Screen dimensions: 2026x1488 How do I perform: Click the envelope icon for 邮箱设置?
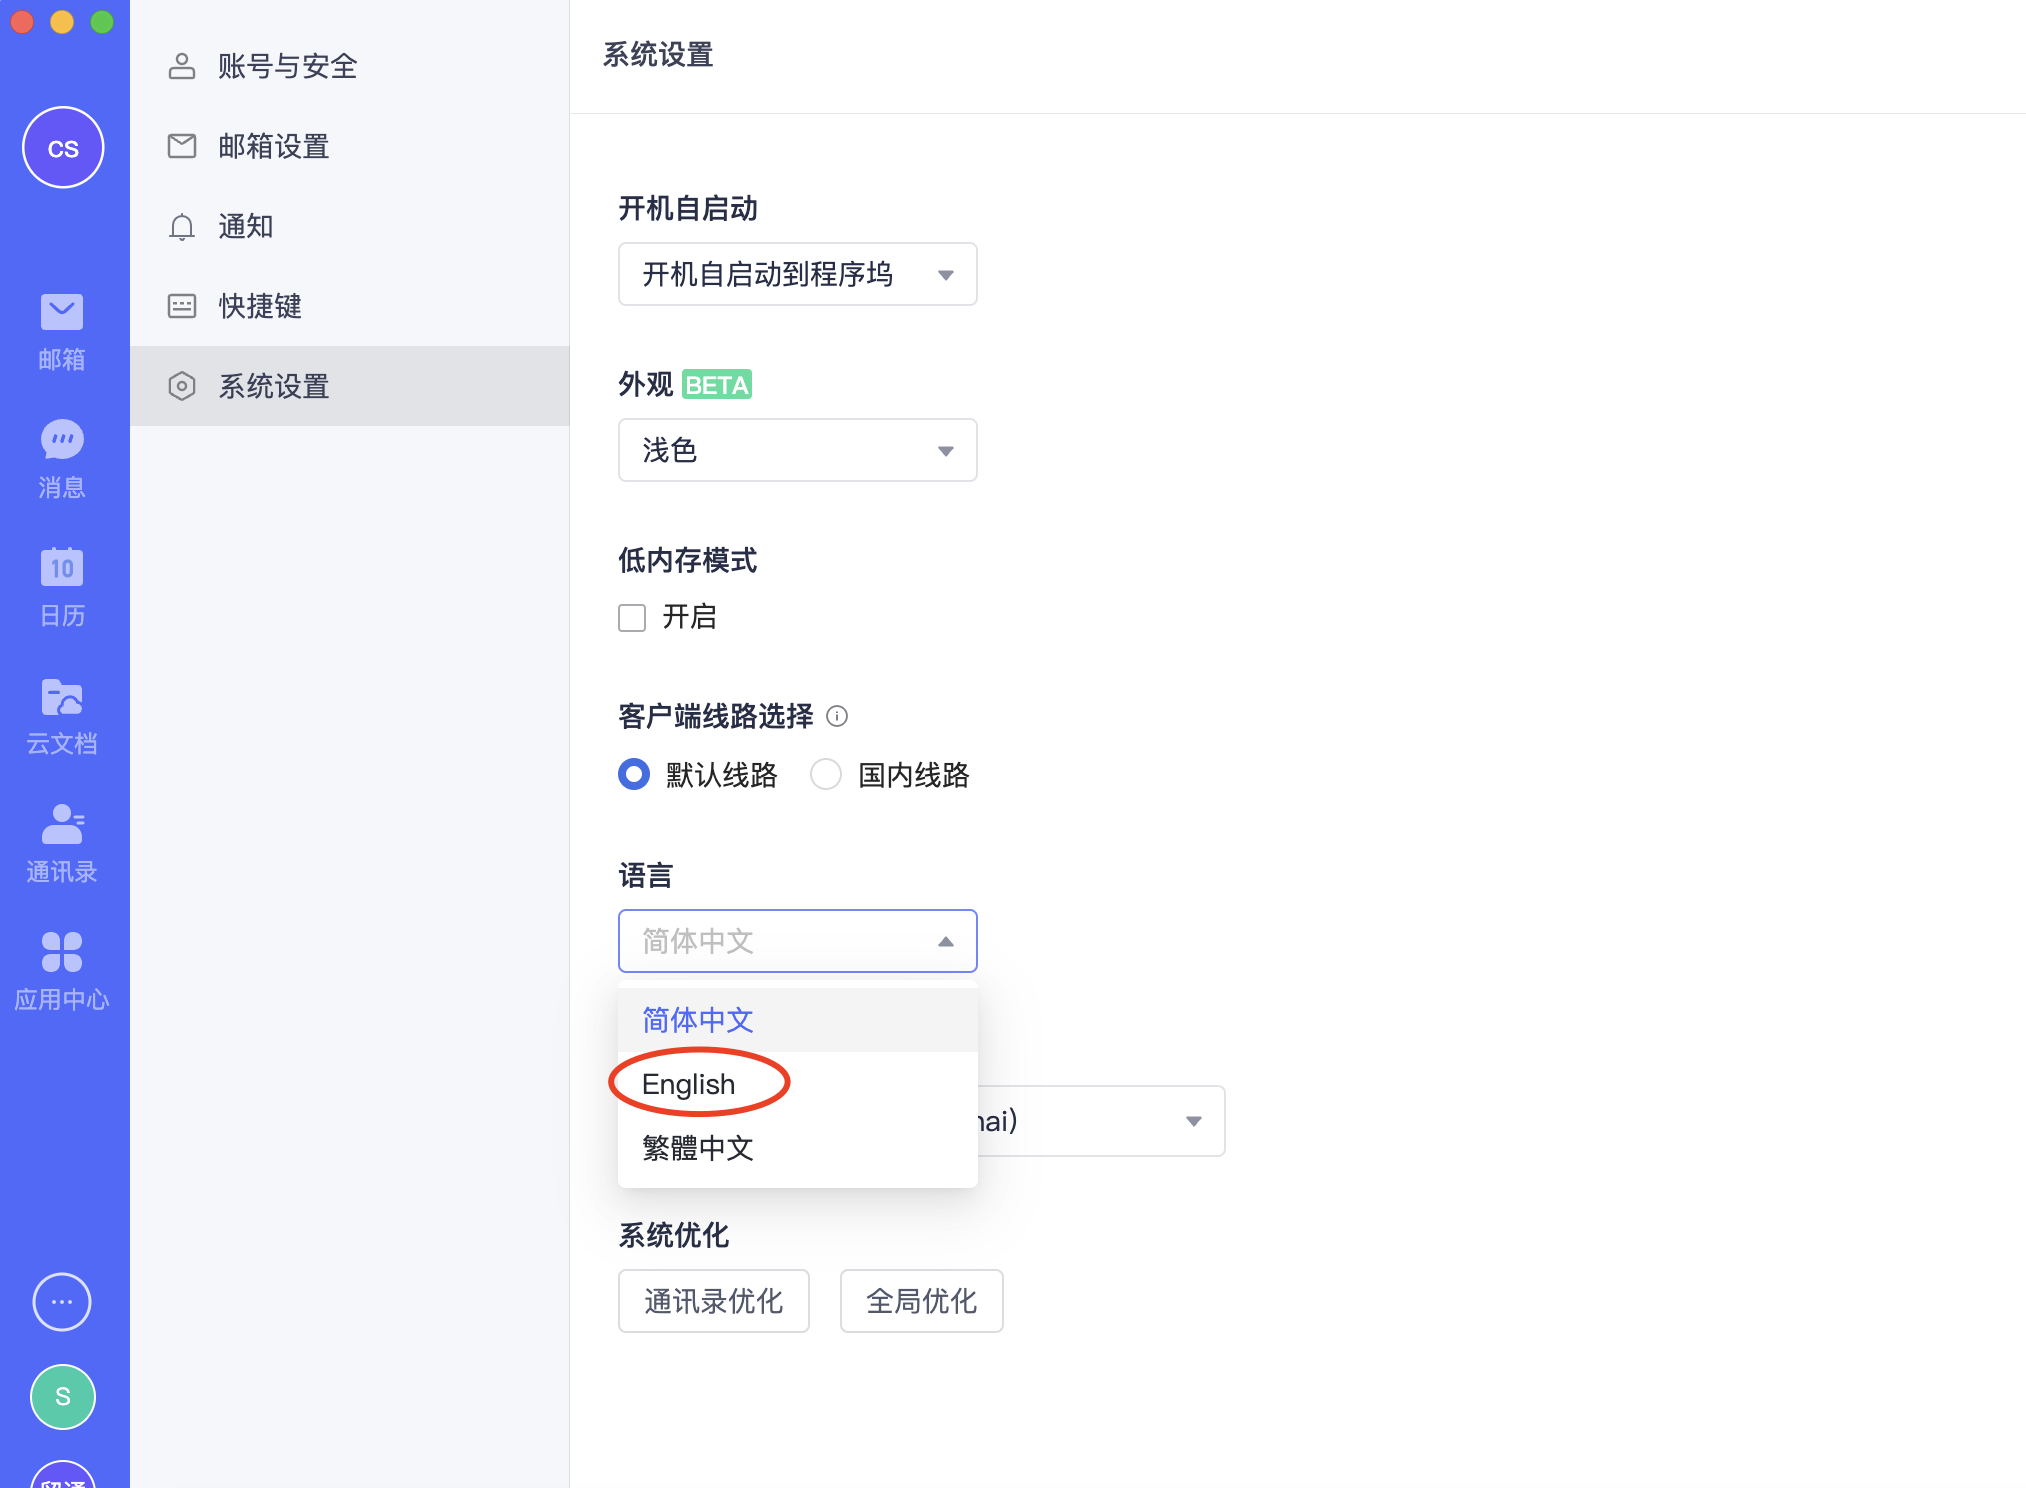(x=182, y=146)
